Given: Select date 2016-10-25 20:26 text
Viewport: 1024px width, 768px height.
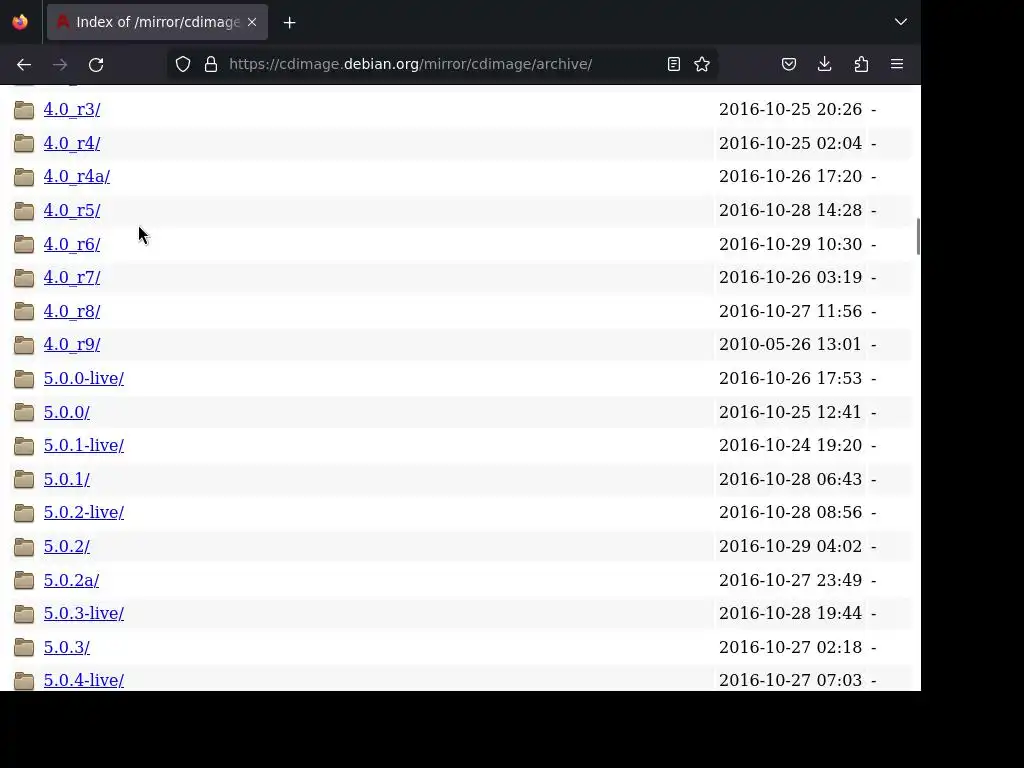Looking at the screenshot, I should pos(790,109).
